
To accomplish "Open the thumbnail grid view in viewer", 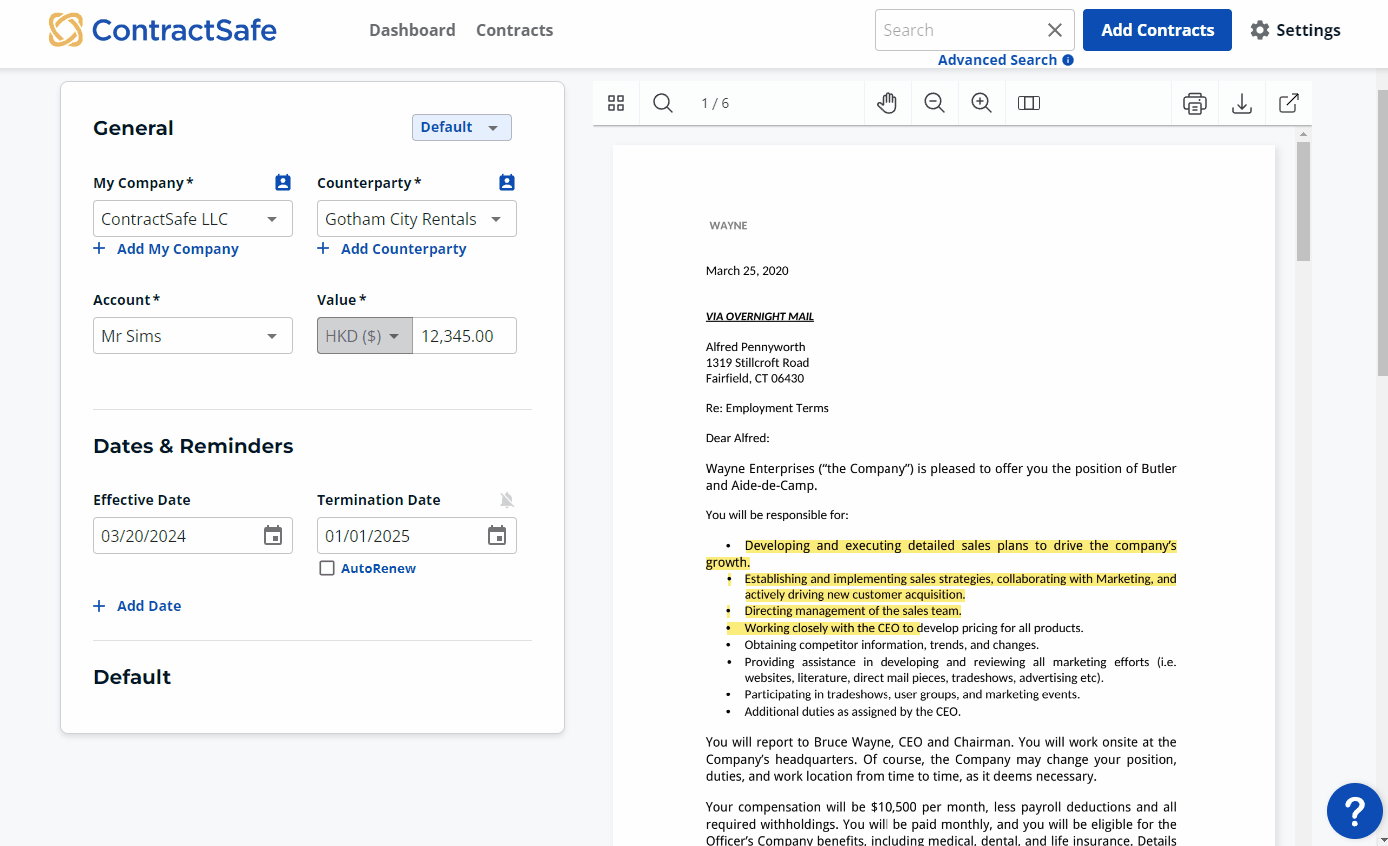I will pos(616,103).
